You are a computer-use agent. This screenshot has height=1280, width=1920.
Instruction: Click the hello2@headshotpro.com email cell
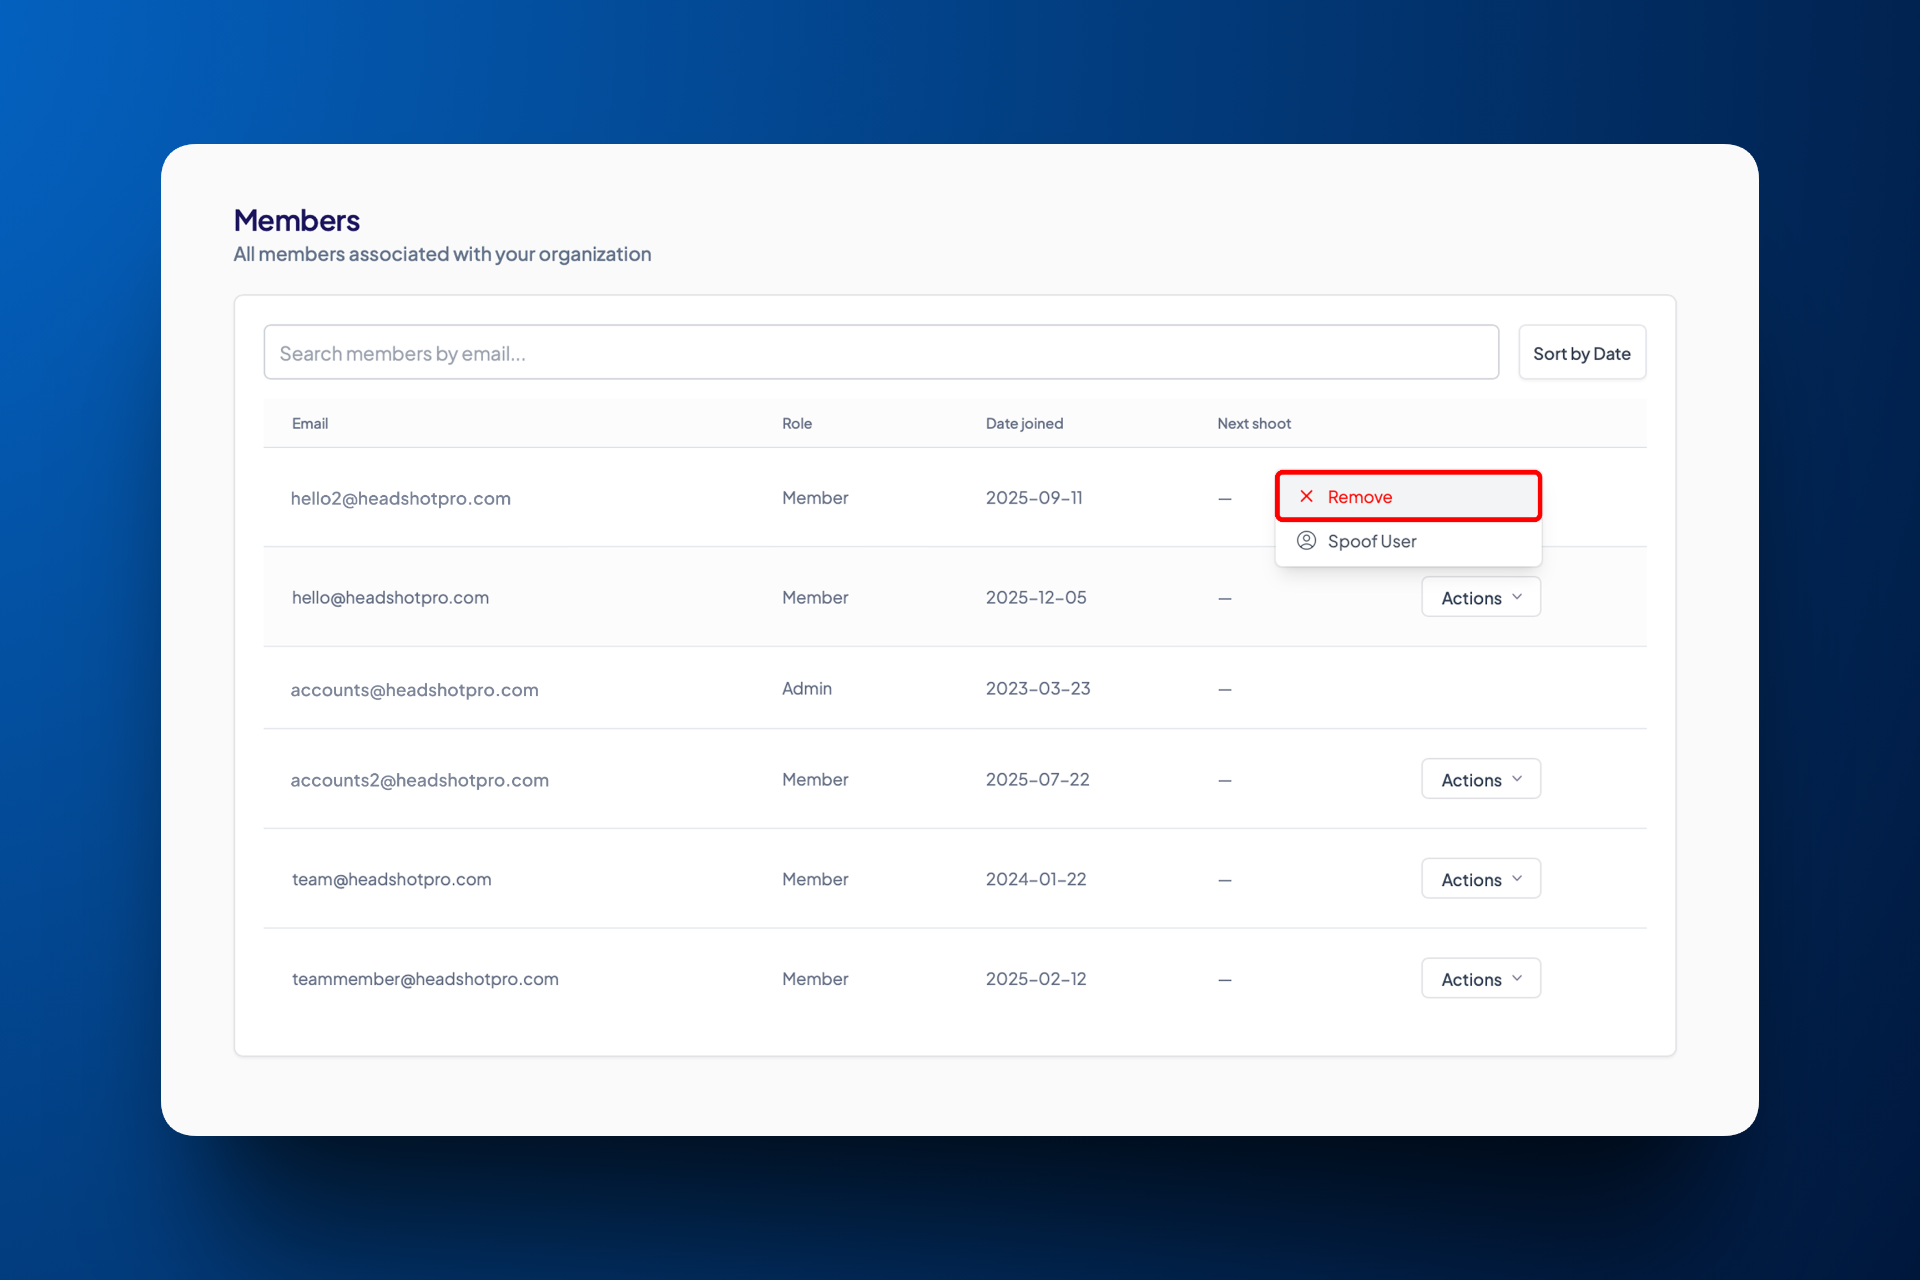click(x=400, y=498)
